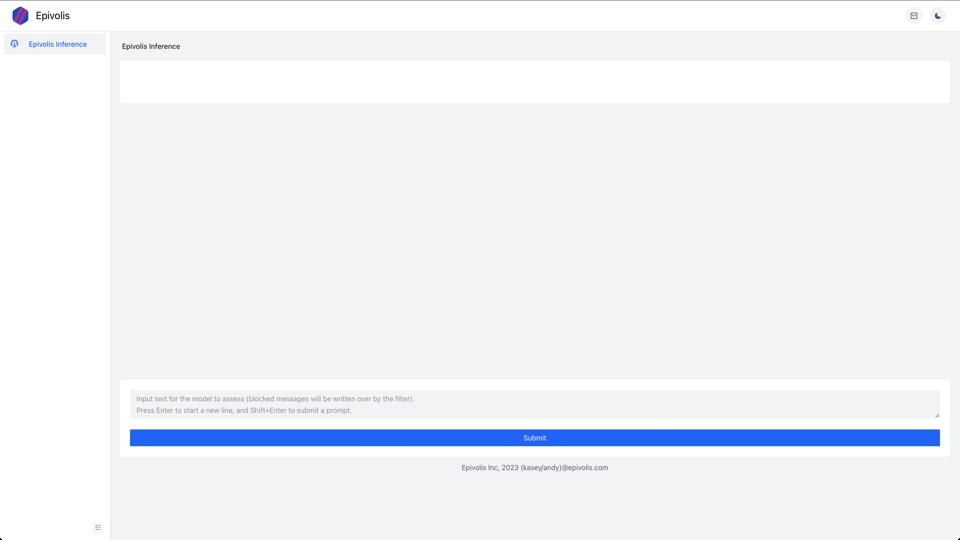Click the icon beside Epivolis Inference in sidebar
Image resolution: width=960 pixels, height=540 pixels.
pyautogui.click(x=15, y=44)
